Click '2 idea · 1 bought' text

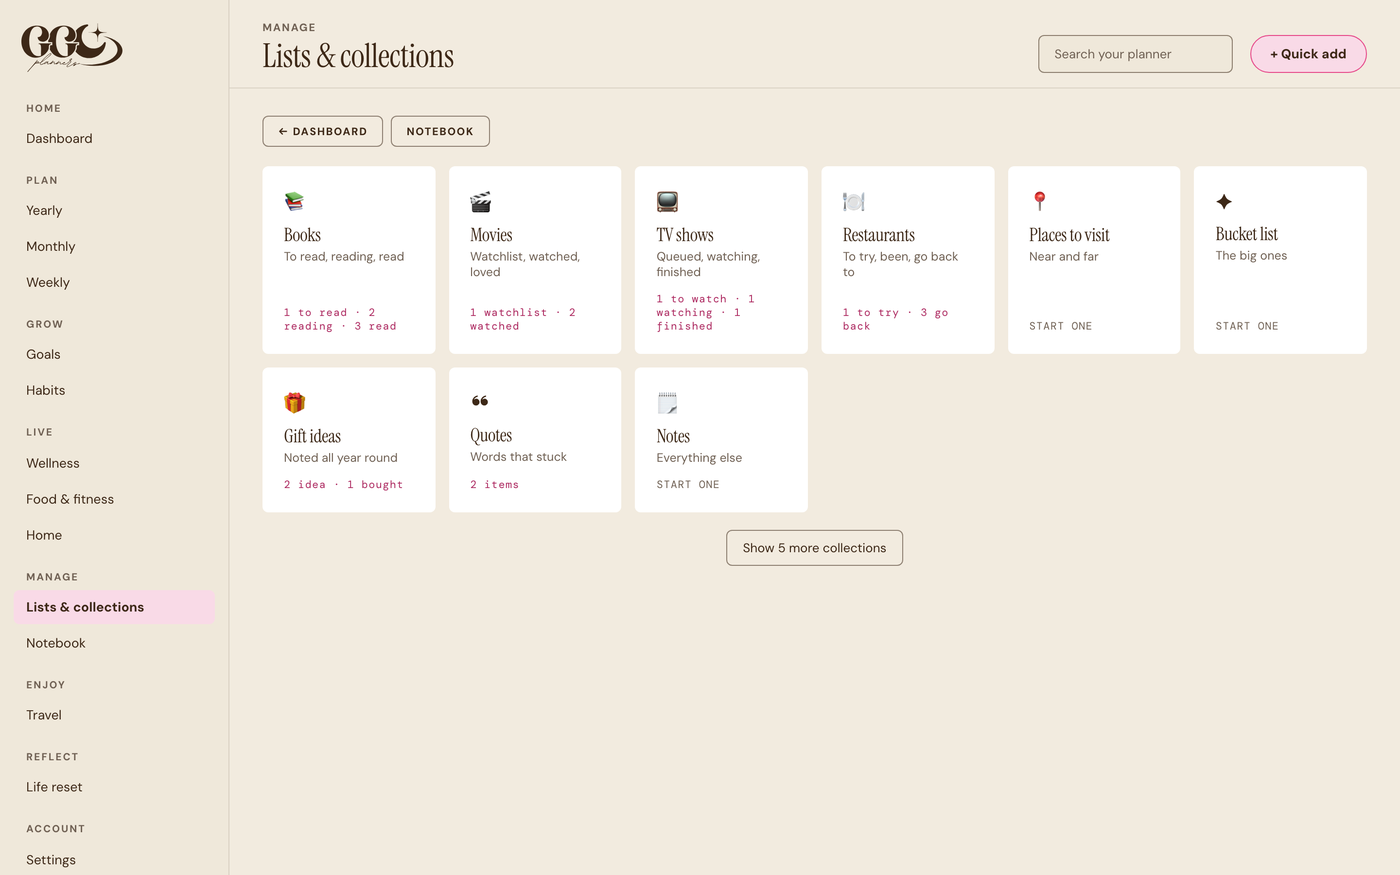point(343,484)
